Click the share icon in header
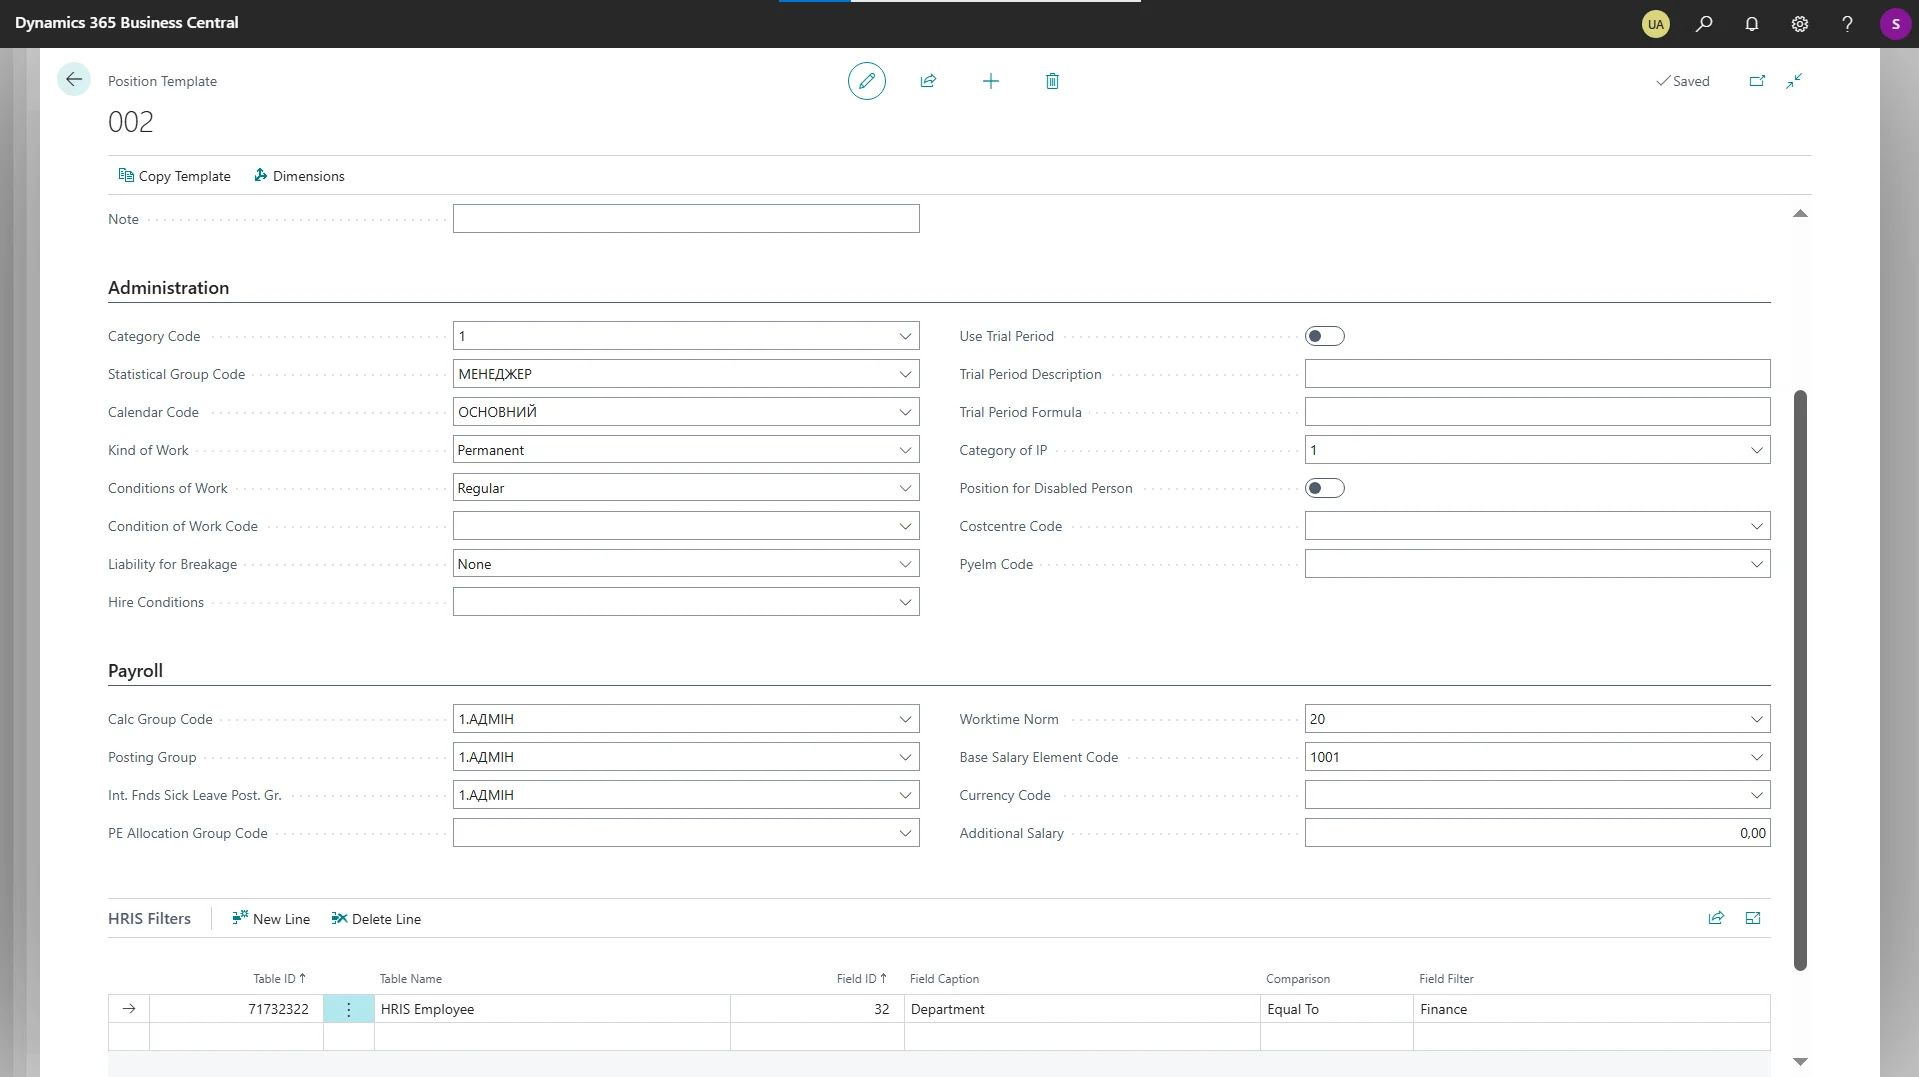 pos(928,81)
